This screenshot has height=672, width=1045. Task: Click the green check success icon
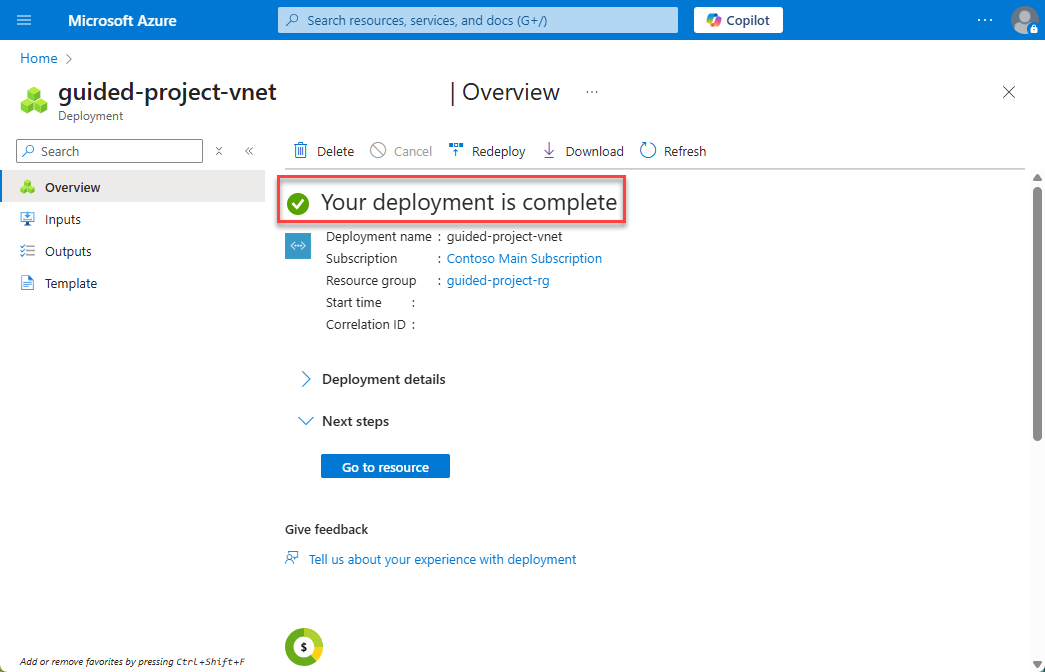[x=298, y=203]
